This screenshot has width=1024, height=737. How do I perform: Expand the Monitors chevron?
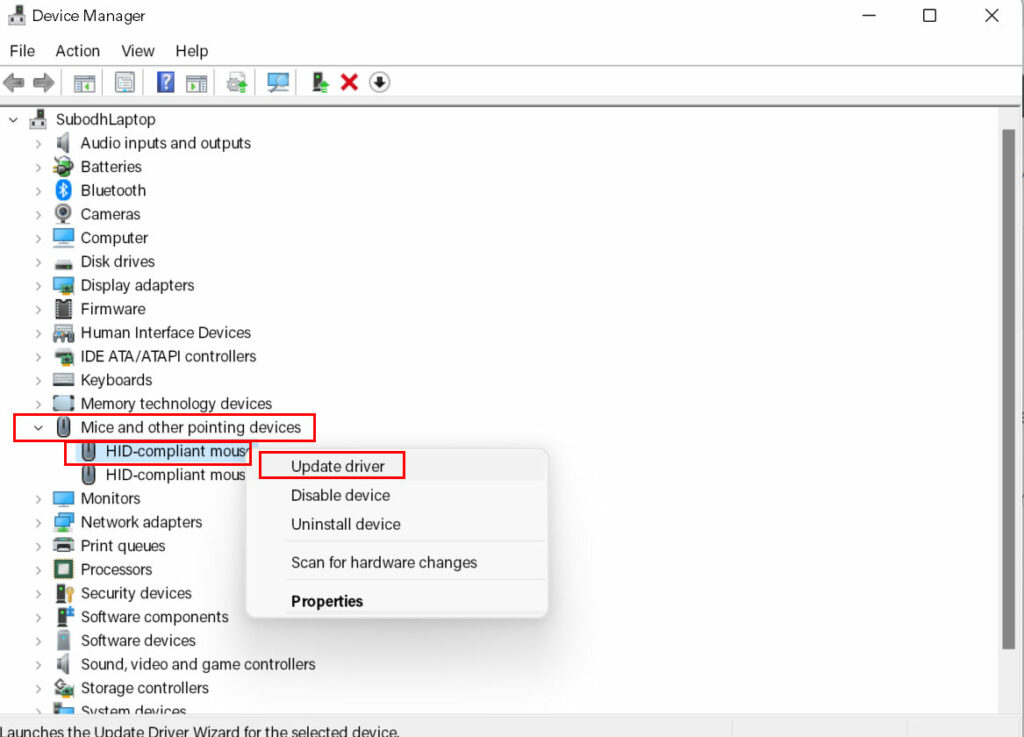(38, 499)
